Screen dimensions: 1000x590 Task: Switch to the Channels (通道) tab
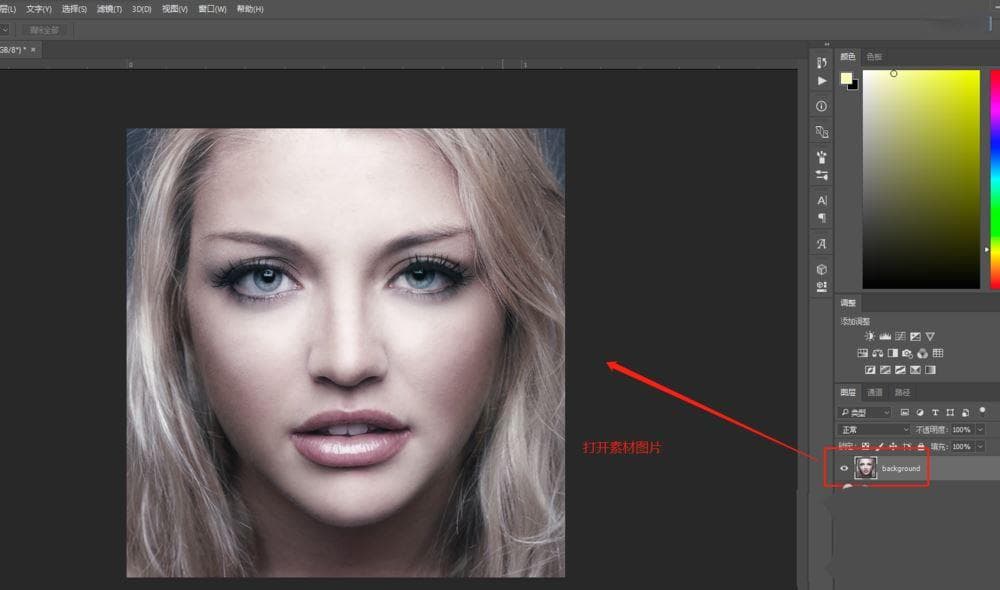pos(875,392)
